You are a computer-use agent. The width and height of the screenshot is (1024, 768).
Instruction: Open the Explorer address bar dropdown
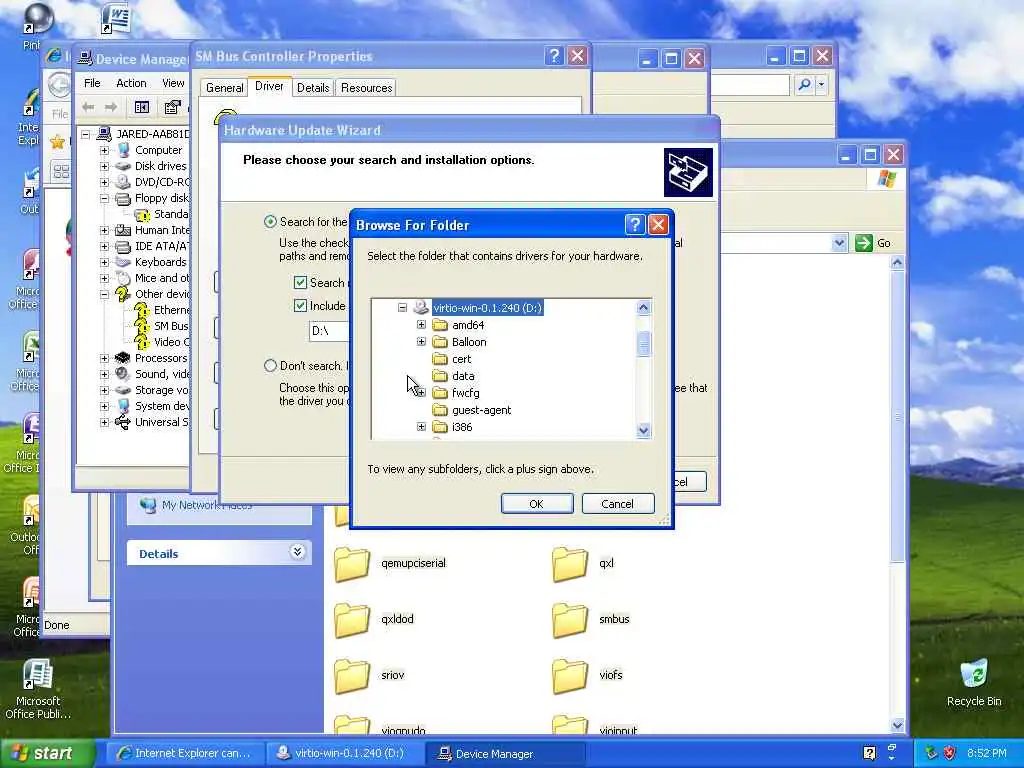(839, 243)
